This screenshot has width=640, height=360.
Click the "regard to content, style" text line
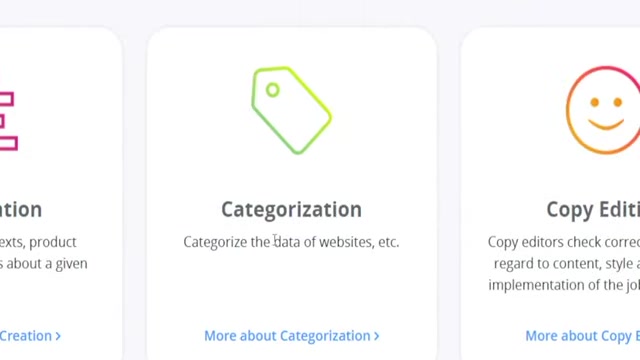[x=567, y=264]
